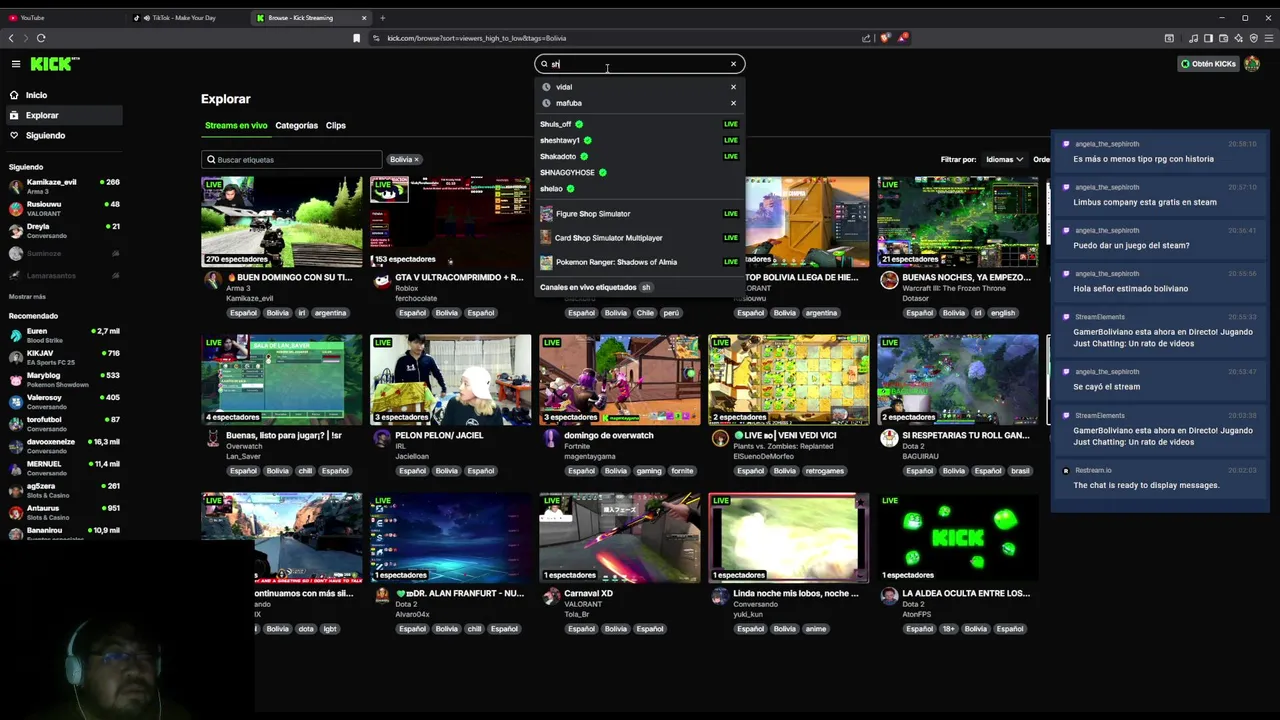Click the Kick logo

(x=54, y=64)
